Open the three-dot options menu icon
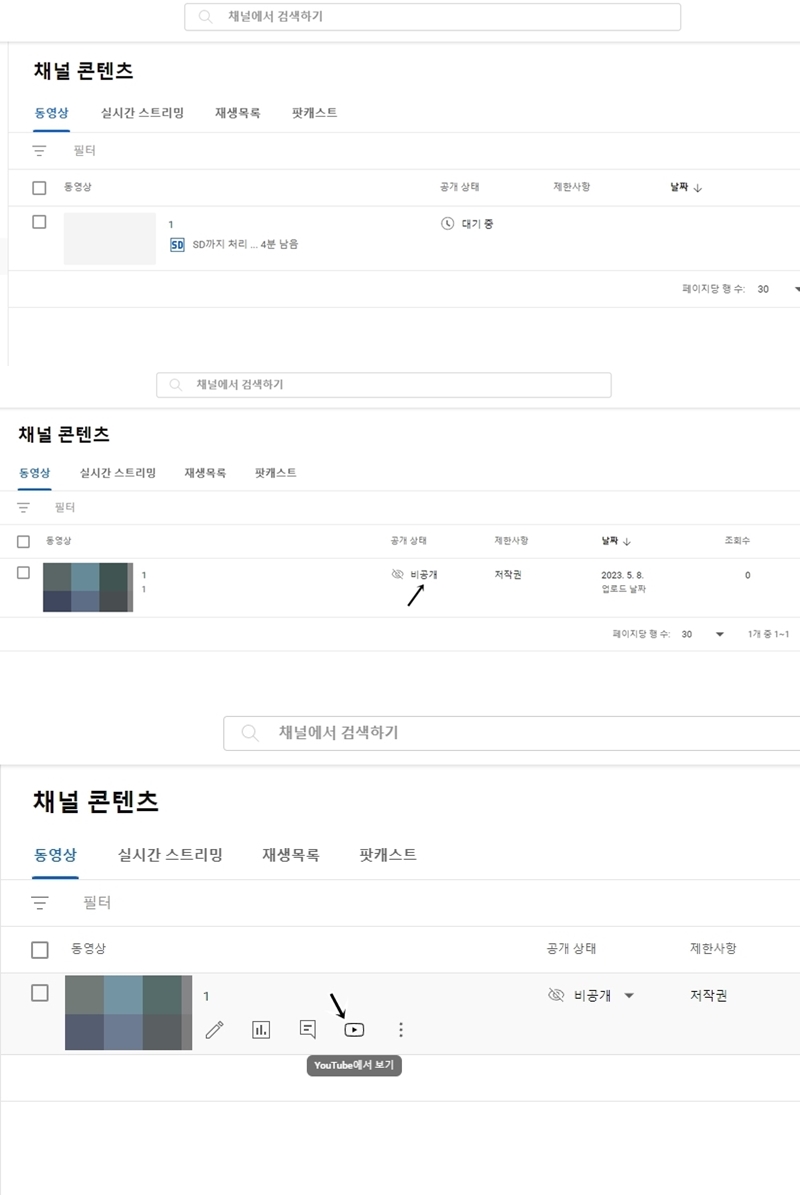Viewport: 800px width, 1195px height. pyautogui.click(x=401, y=1030)
